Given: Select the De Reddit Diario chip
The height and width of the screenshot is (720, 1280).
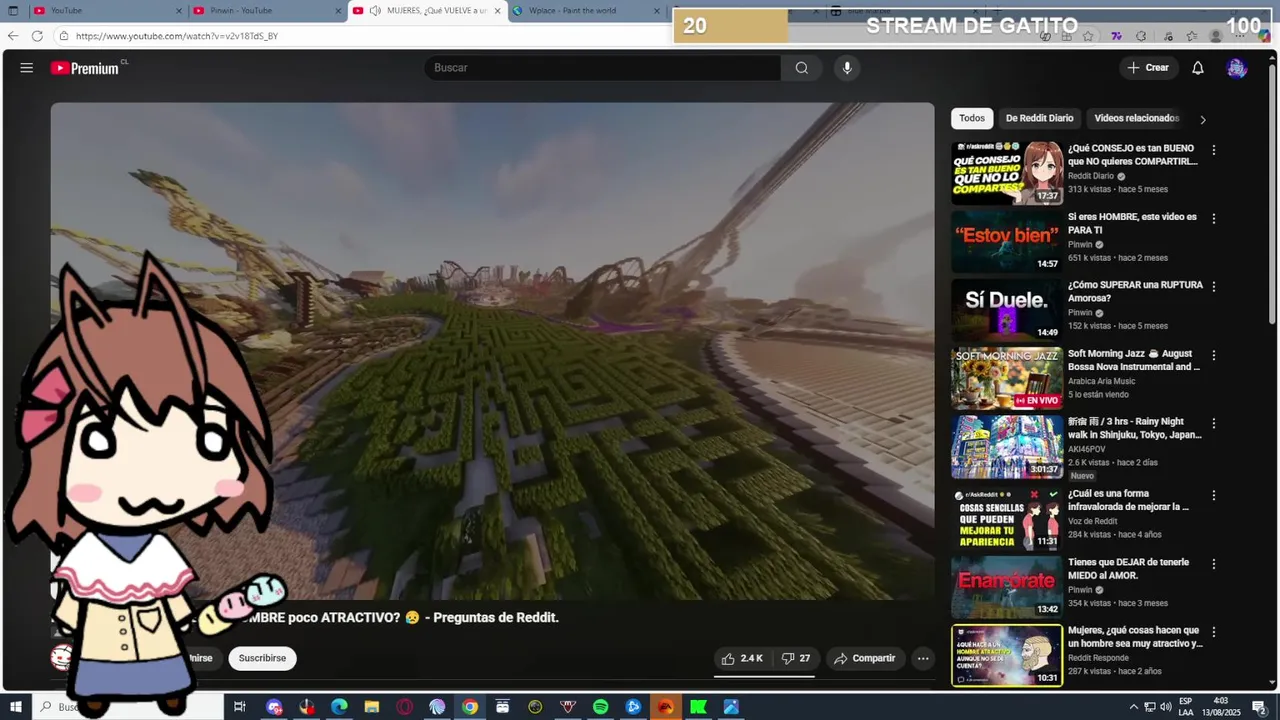Looking at the screenshot, I should tap(1039, 118).
